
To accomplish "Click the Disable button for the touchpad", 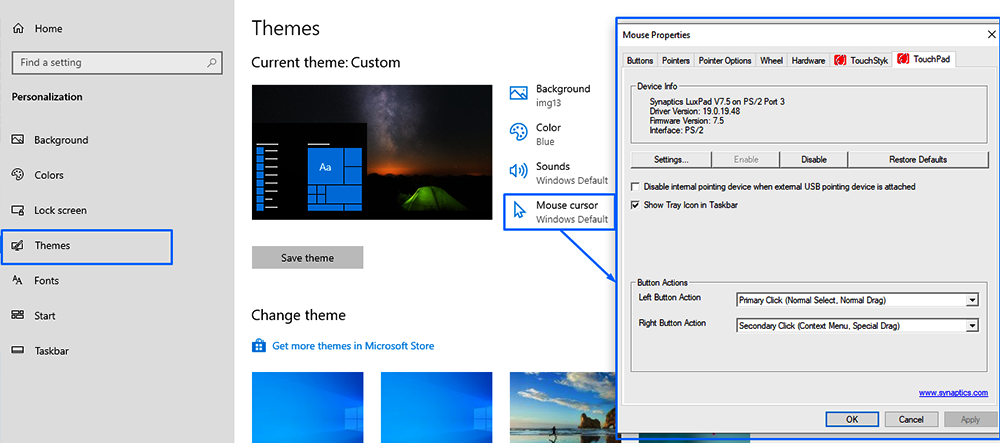I will (x=814, y=159).
